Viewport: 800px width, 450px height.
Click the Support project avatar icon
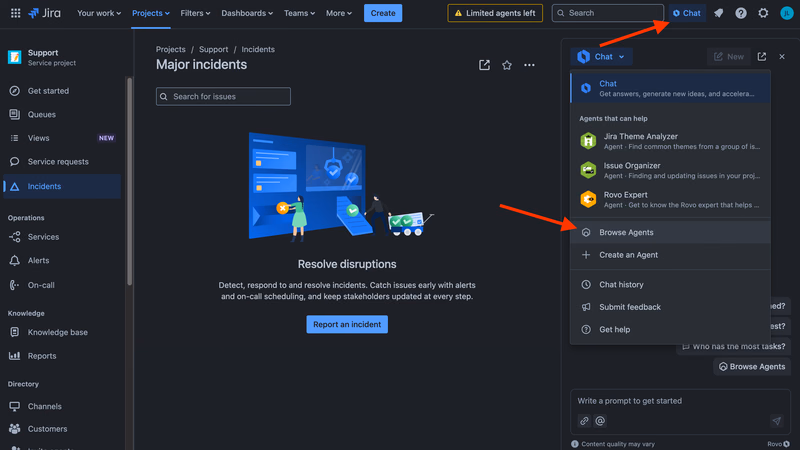click(15, 57)
